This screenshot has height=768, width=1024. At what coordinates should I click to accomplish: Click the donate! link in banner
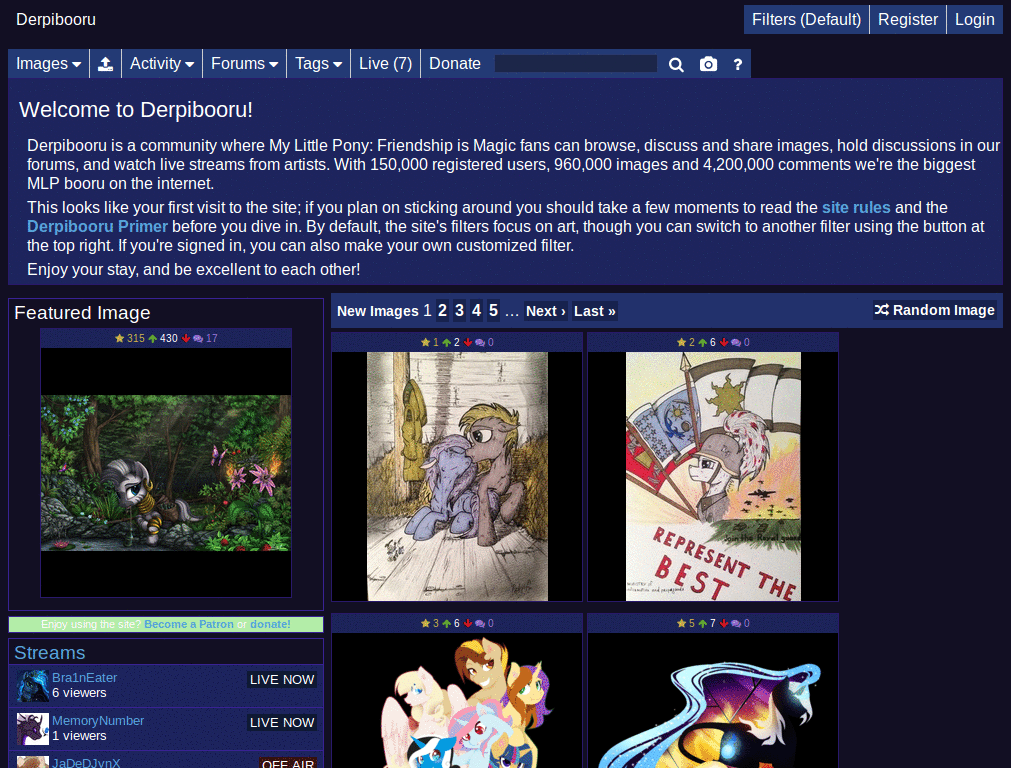pos(270,624)
